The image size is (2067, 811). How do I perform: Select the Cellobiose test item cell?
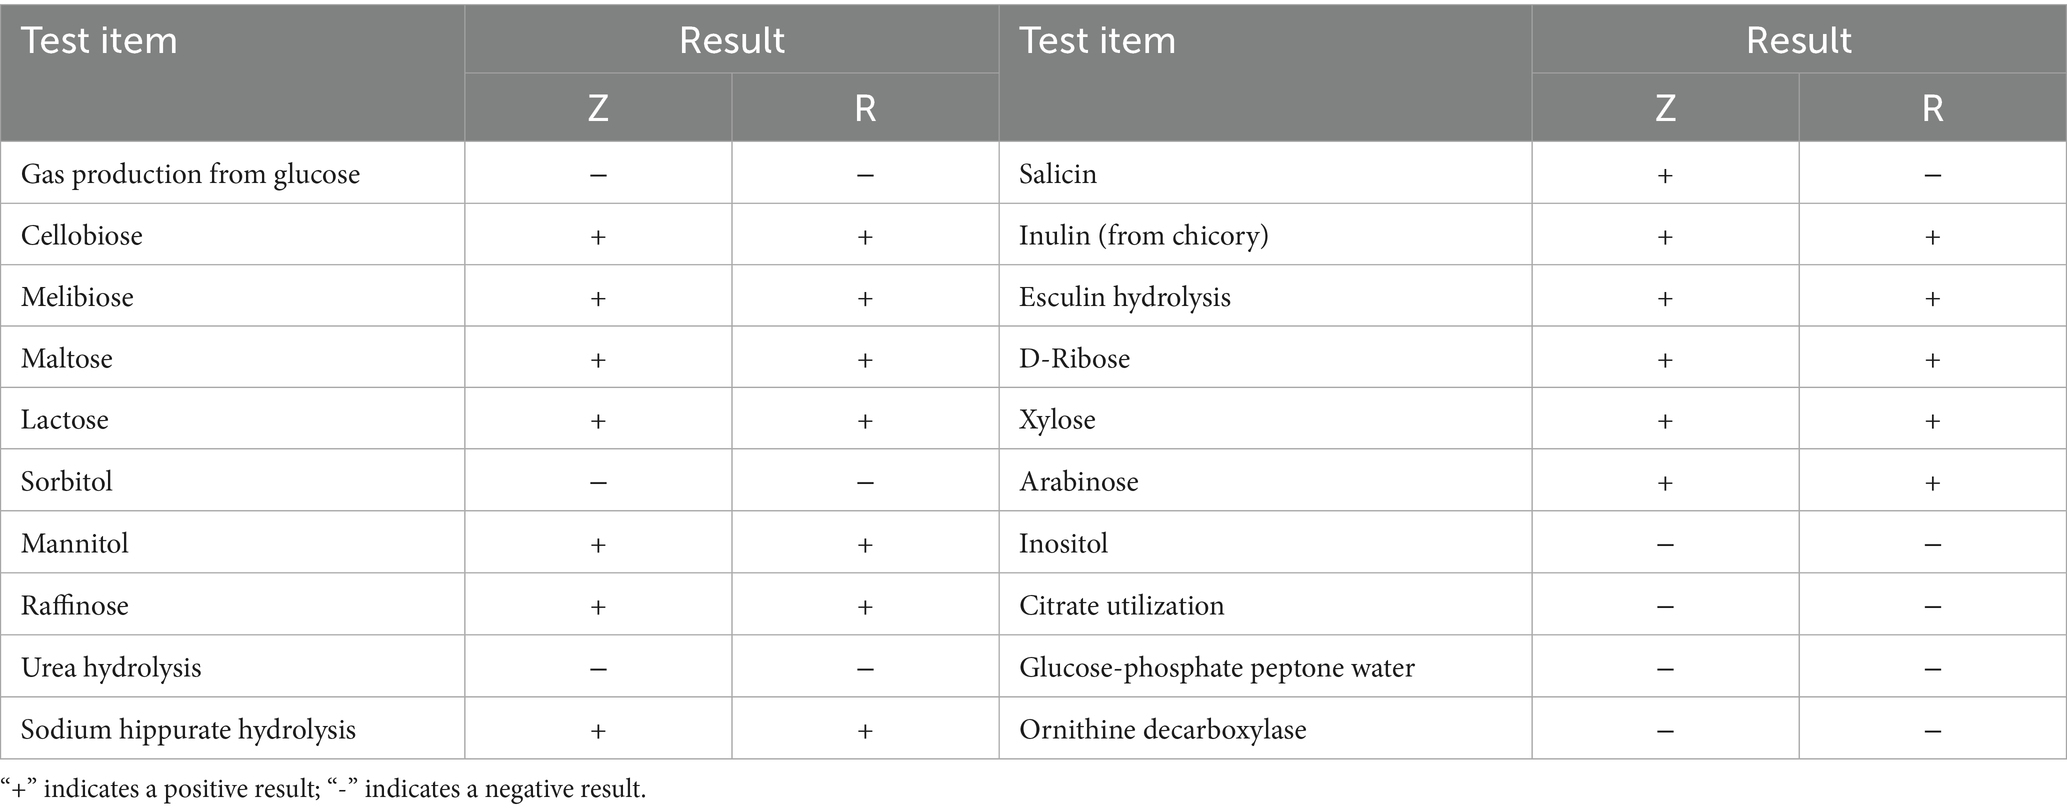(x=82, y=236)
